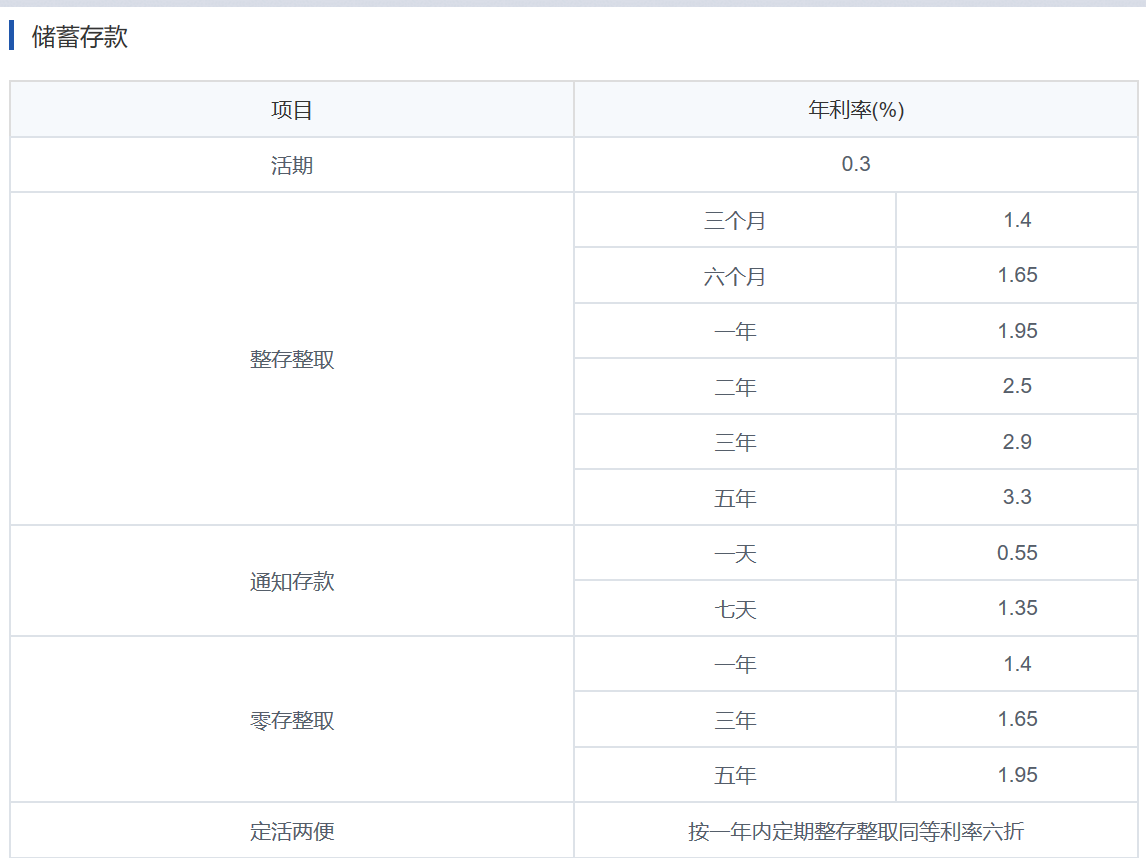Viewport: 1146px width, 858px height.
Task: Click the 1.65 rate for 零存整取 三年
Action: (x=1017, y=719)
